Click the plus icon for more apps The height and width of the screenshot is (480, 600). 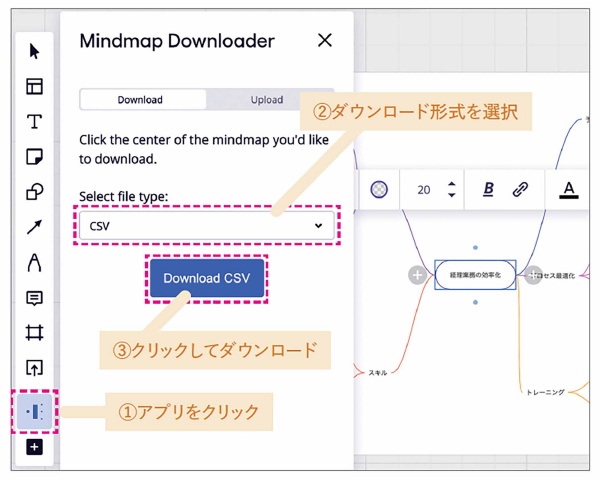pos(35,447)
